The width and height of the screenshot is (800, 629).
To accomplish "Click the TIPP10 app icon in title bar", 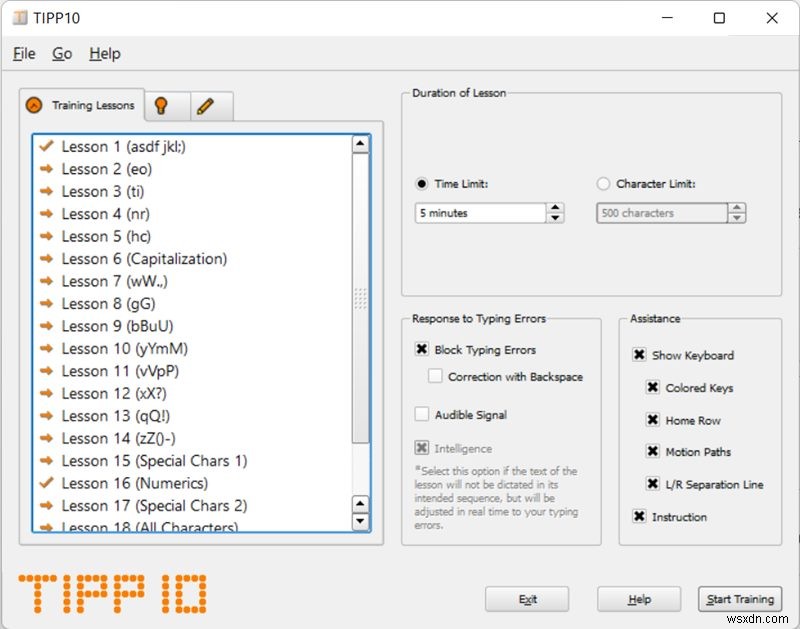I will (x=20, y=18).
